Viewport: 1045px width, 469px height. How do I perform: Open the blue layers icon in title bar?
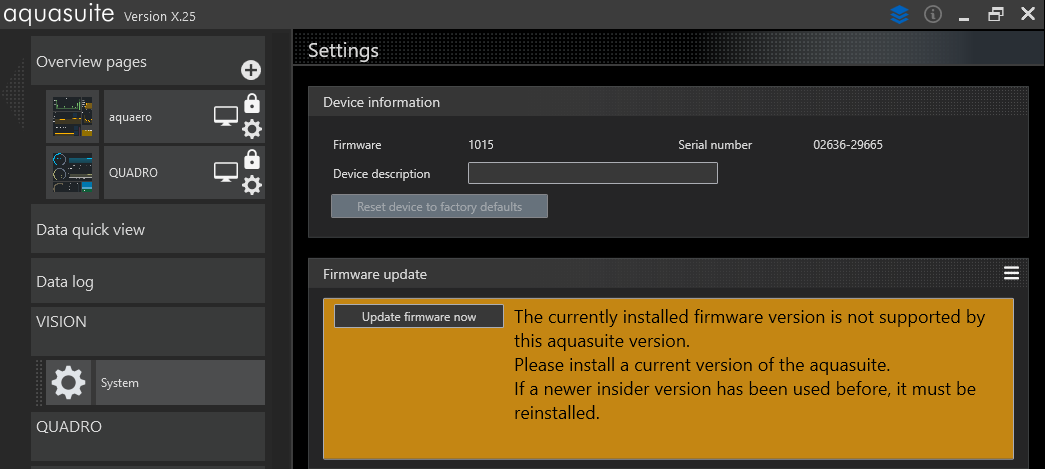(899, 15)
